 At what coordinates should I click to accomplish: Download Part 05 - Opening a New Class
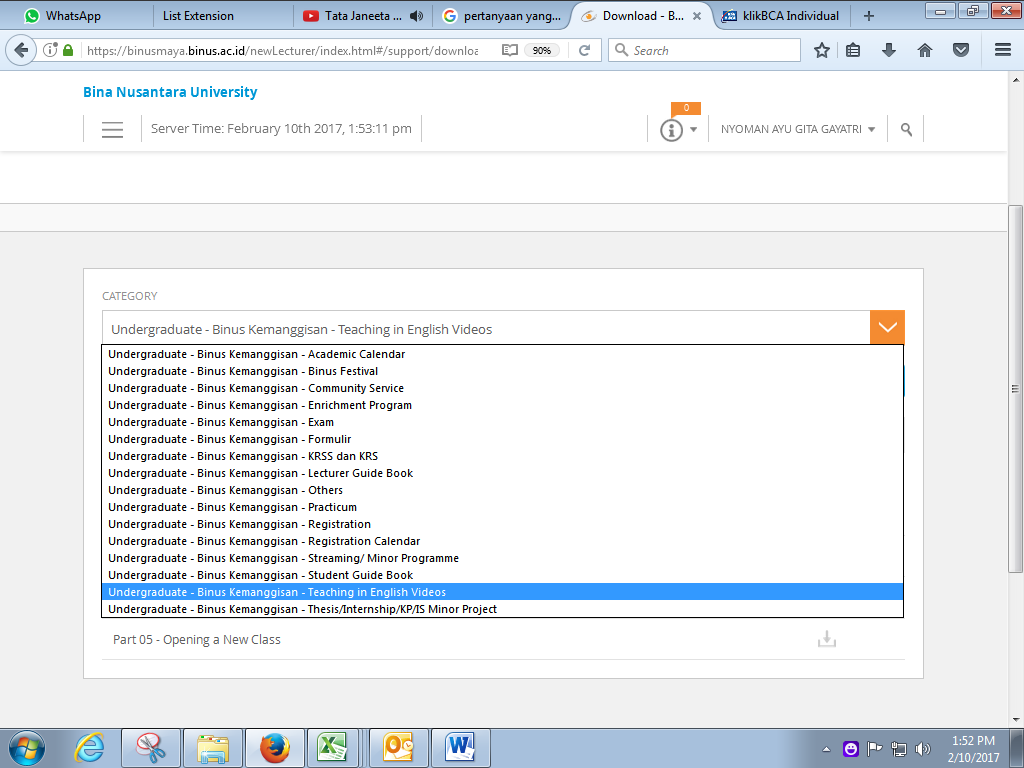[x=826, y=639]
